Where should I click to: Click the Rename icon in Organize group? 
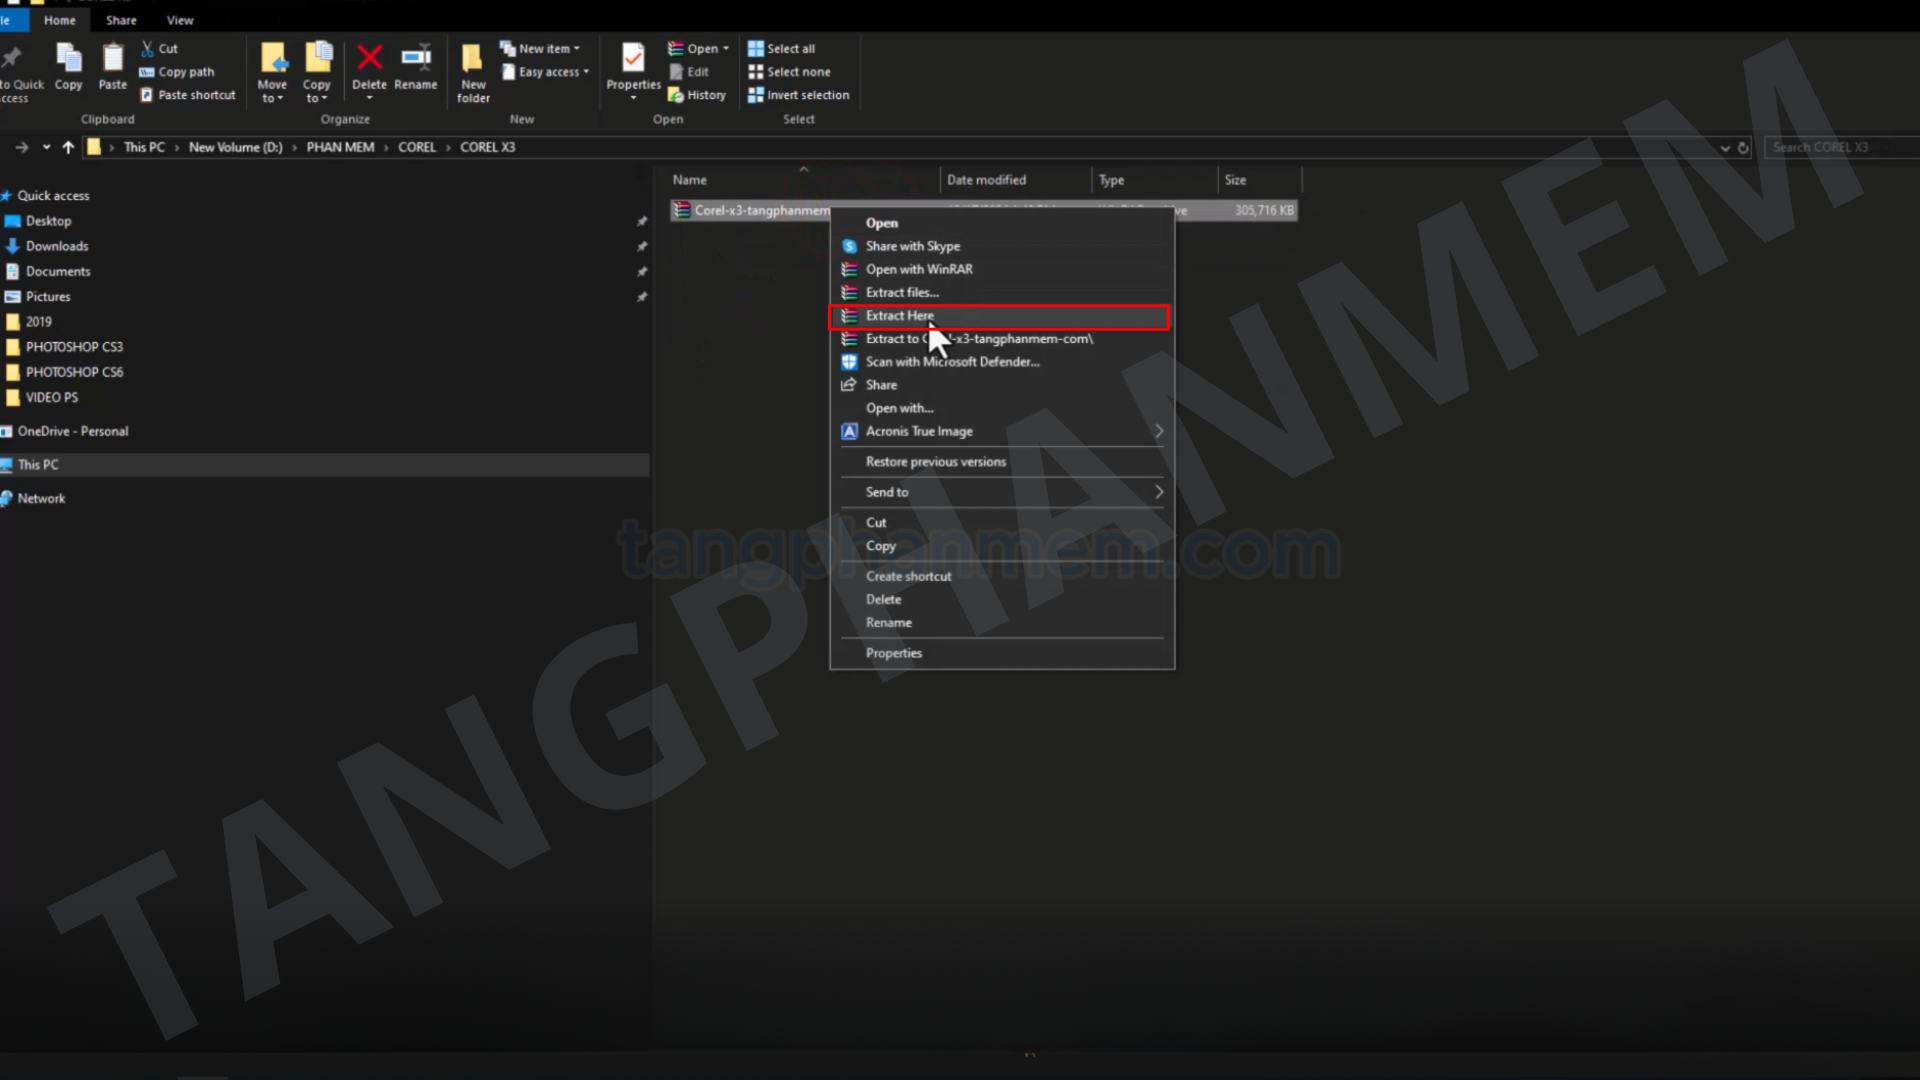pos(416,60)
